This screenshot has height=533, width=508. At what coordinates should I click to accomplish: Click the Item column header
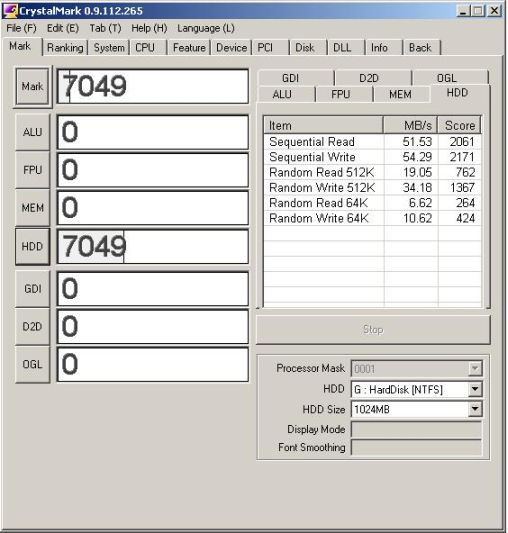click(324, 125)
